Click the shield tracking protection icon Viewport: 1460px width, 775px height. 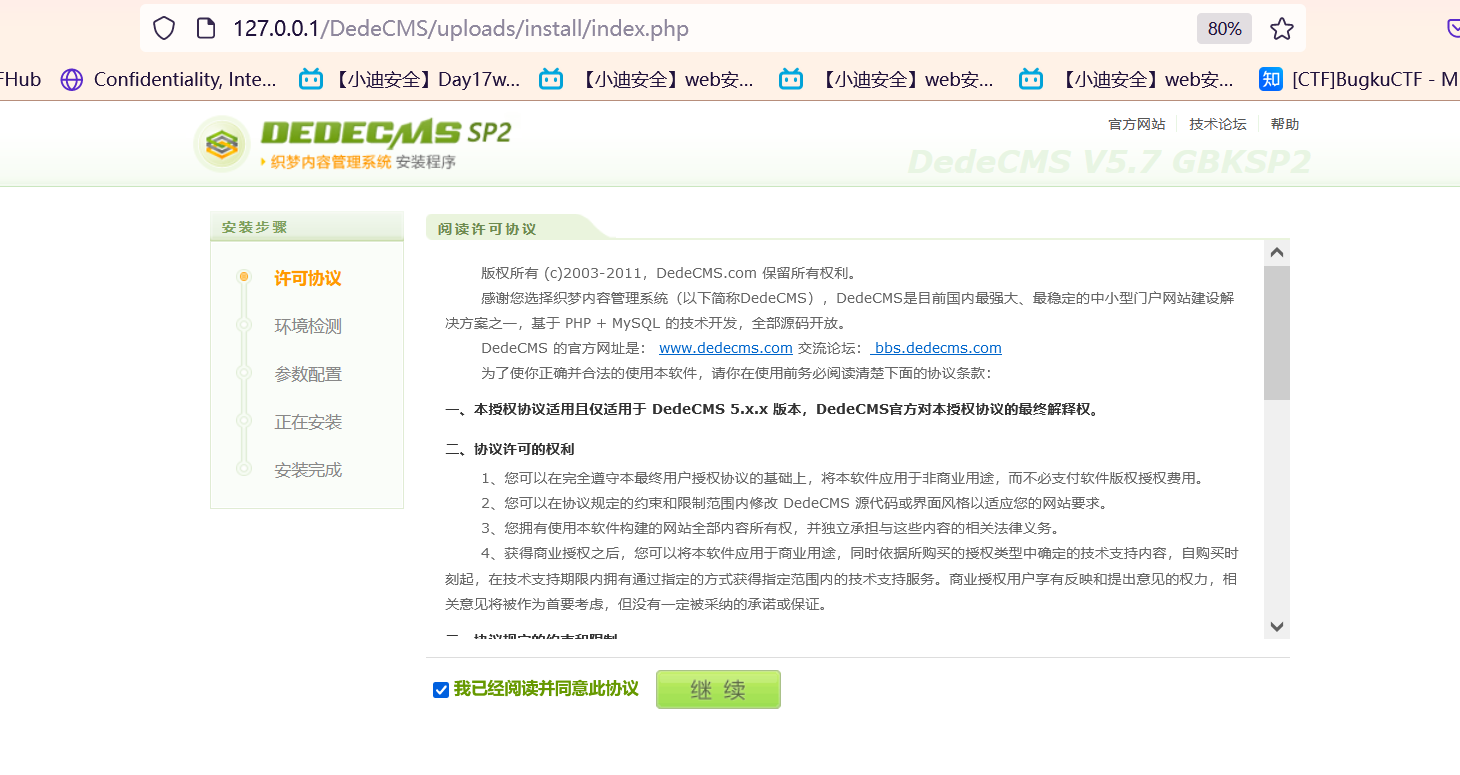(x=164, y=28)
